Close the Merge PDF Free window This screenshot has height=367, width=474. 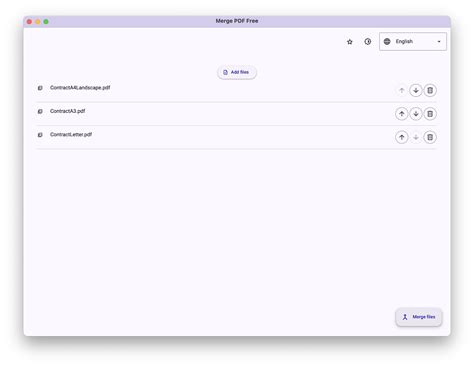[x=29, y=22]
